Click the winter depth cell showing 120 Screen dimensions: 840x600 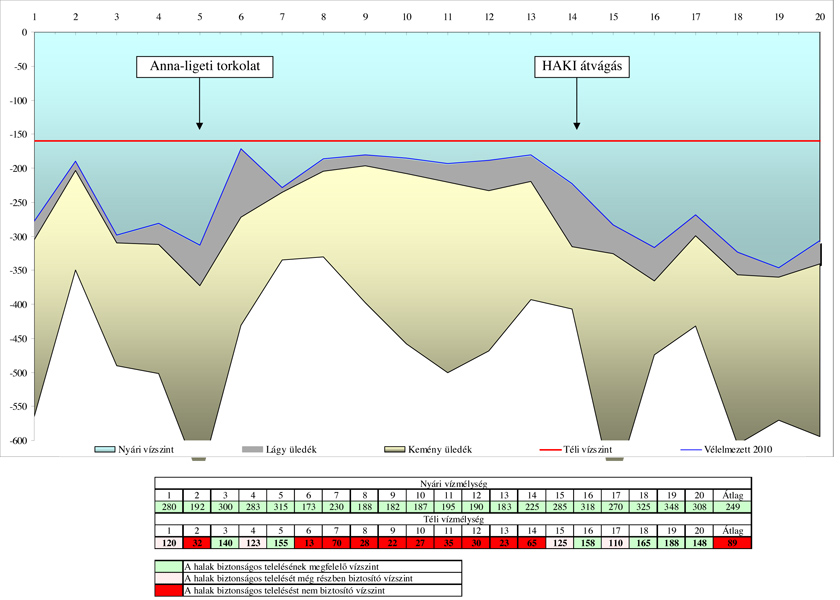[169, 543]
